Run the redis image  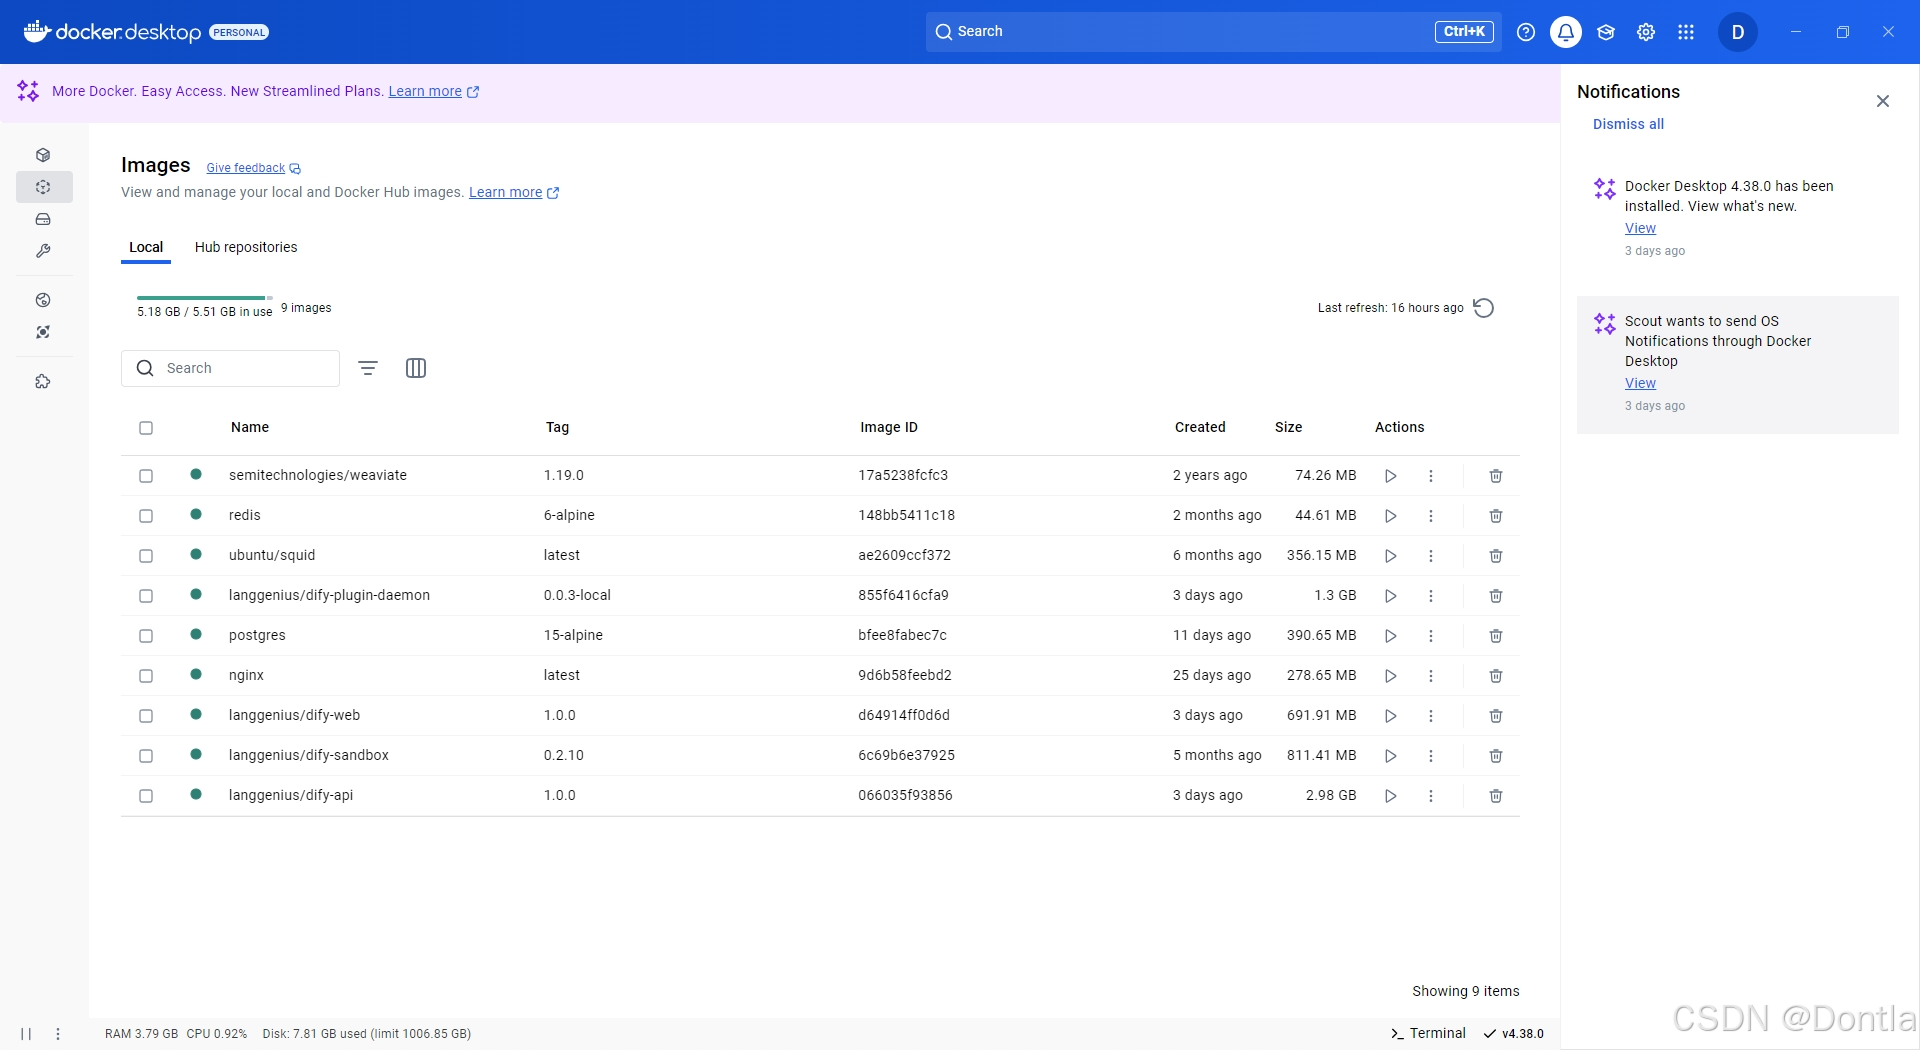click(1390, 516)
